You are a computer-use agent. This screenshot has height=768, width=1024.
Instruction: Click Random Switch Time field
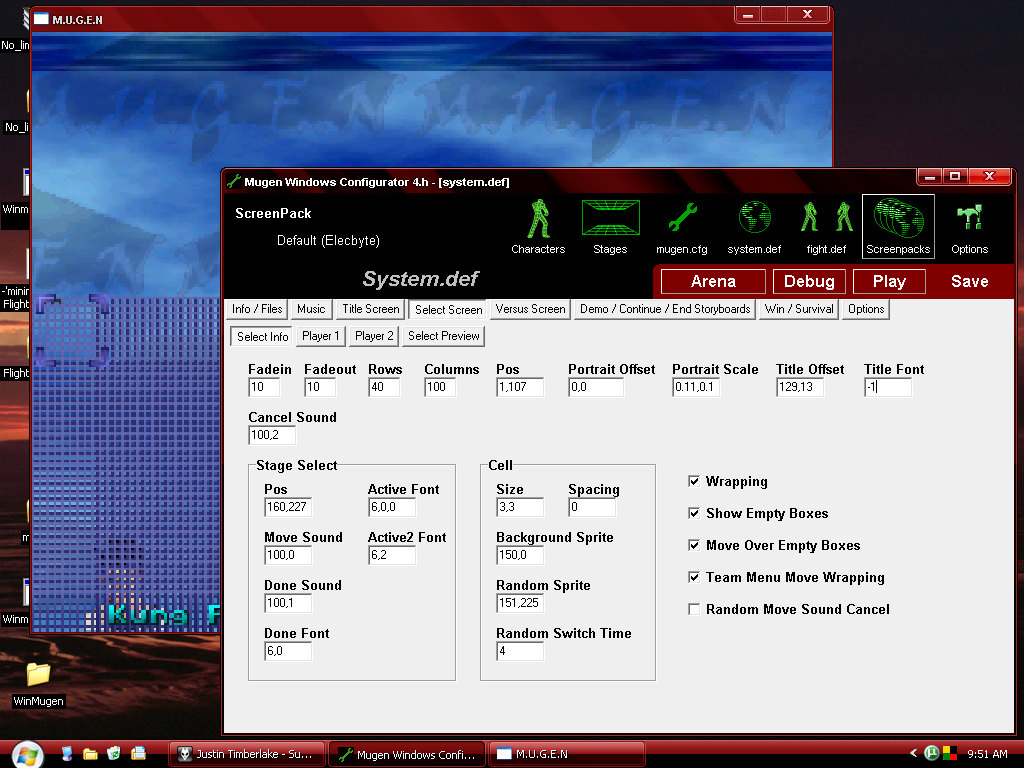tap(520, 651)
